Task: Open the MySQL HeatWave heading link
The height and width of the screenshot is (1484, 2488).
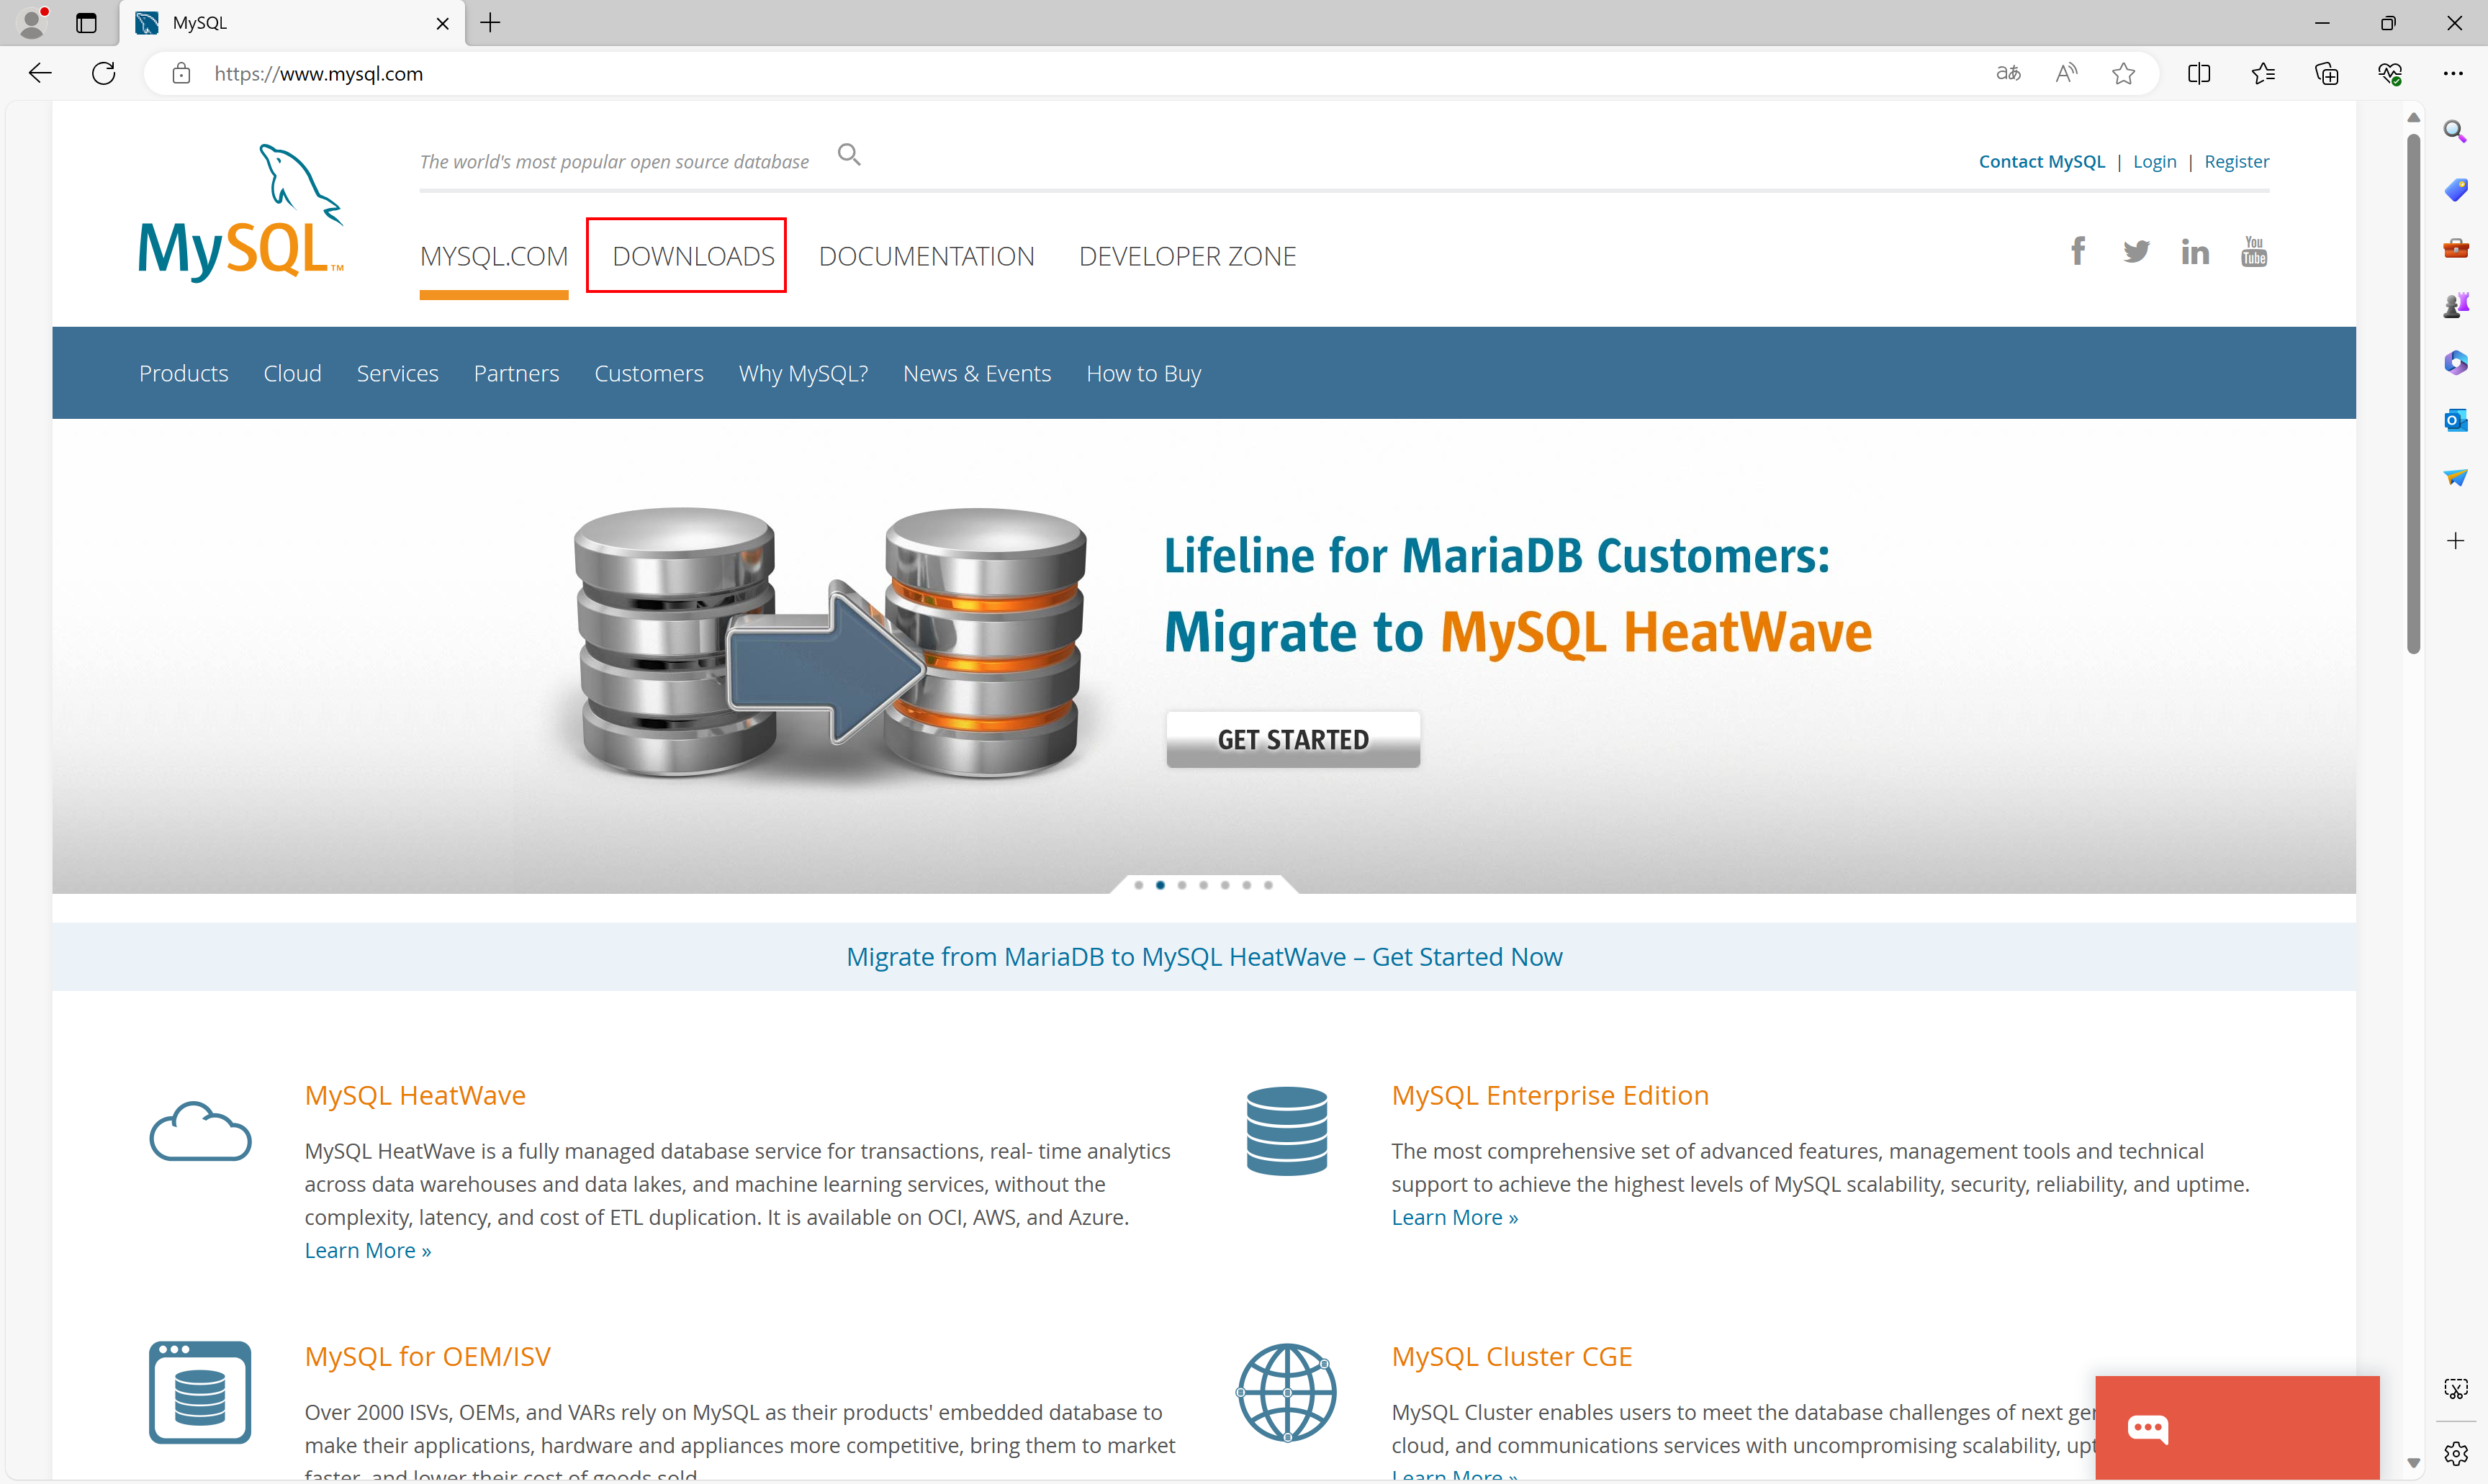Action: click(415, 1095)
